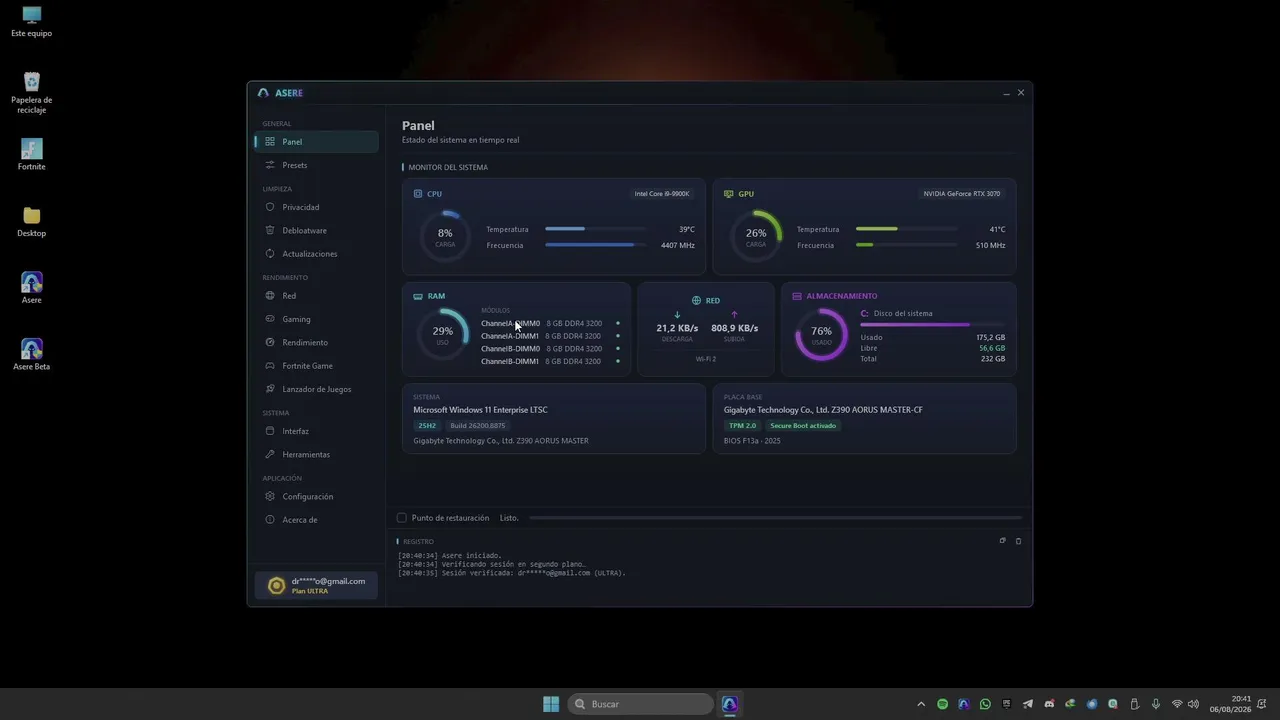1280x720 pixels.
Task: Click the CPU chip icon in monitor card
Action: tap(418, 194)
